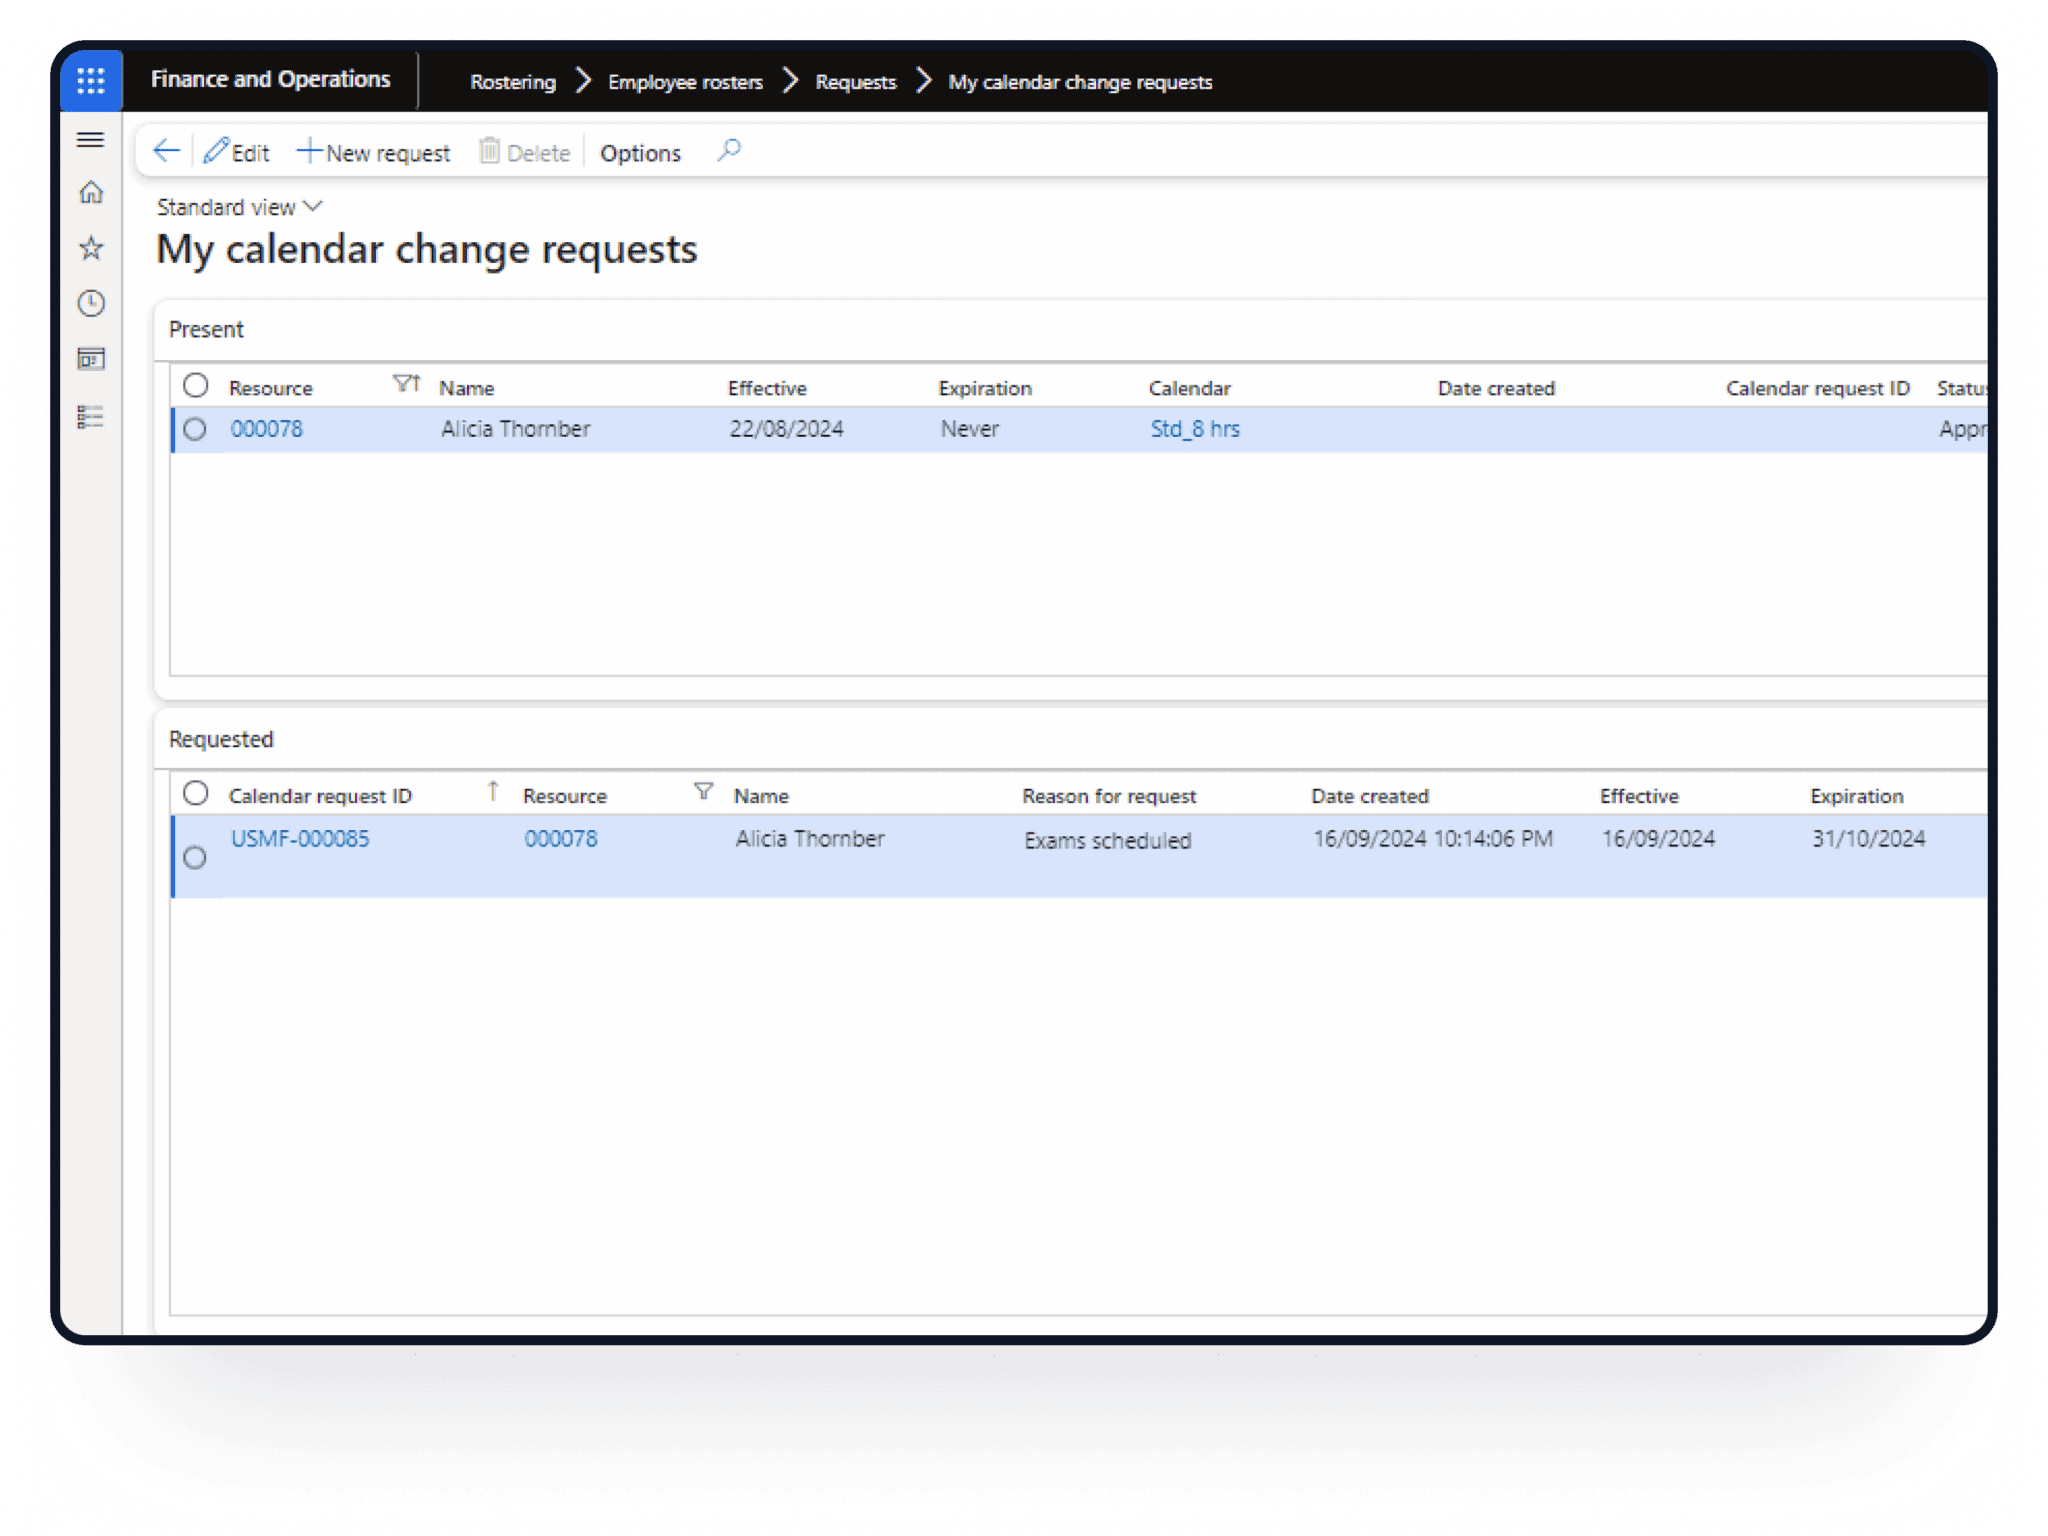Click the 31/10/2024 expiration cell
Viewport: 2048px width, 1536px height.
(x=1869, y=839)
